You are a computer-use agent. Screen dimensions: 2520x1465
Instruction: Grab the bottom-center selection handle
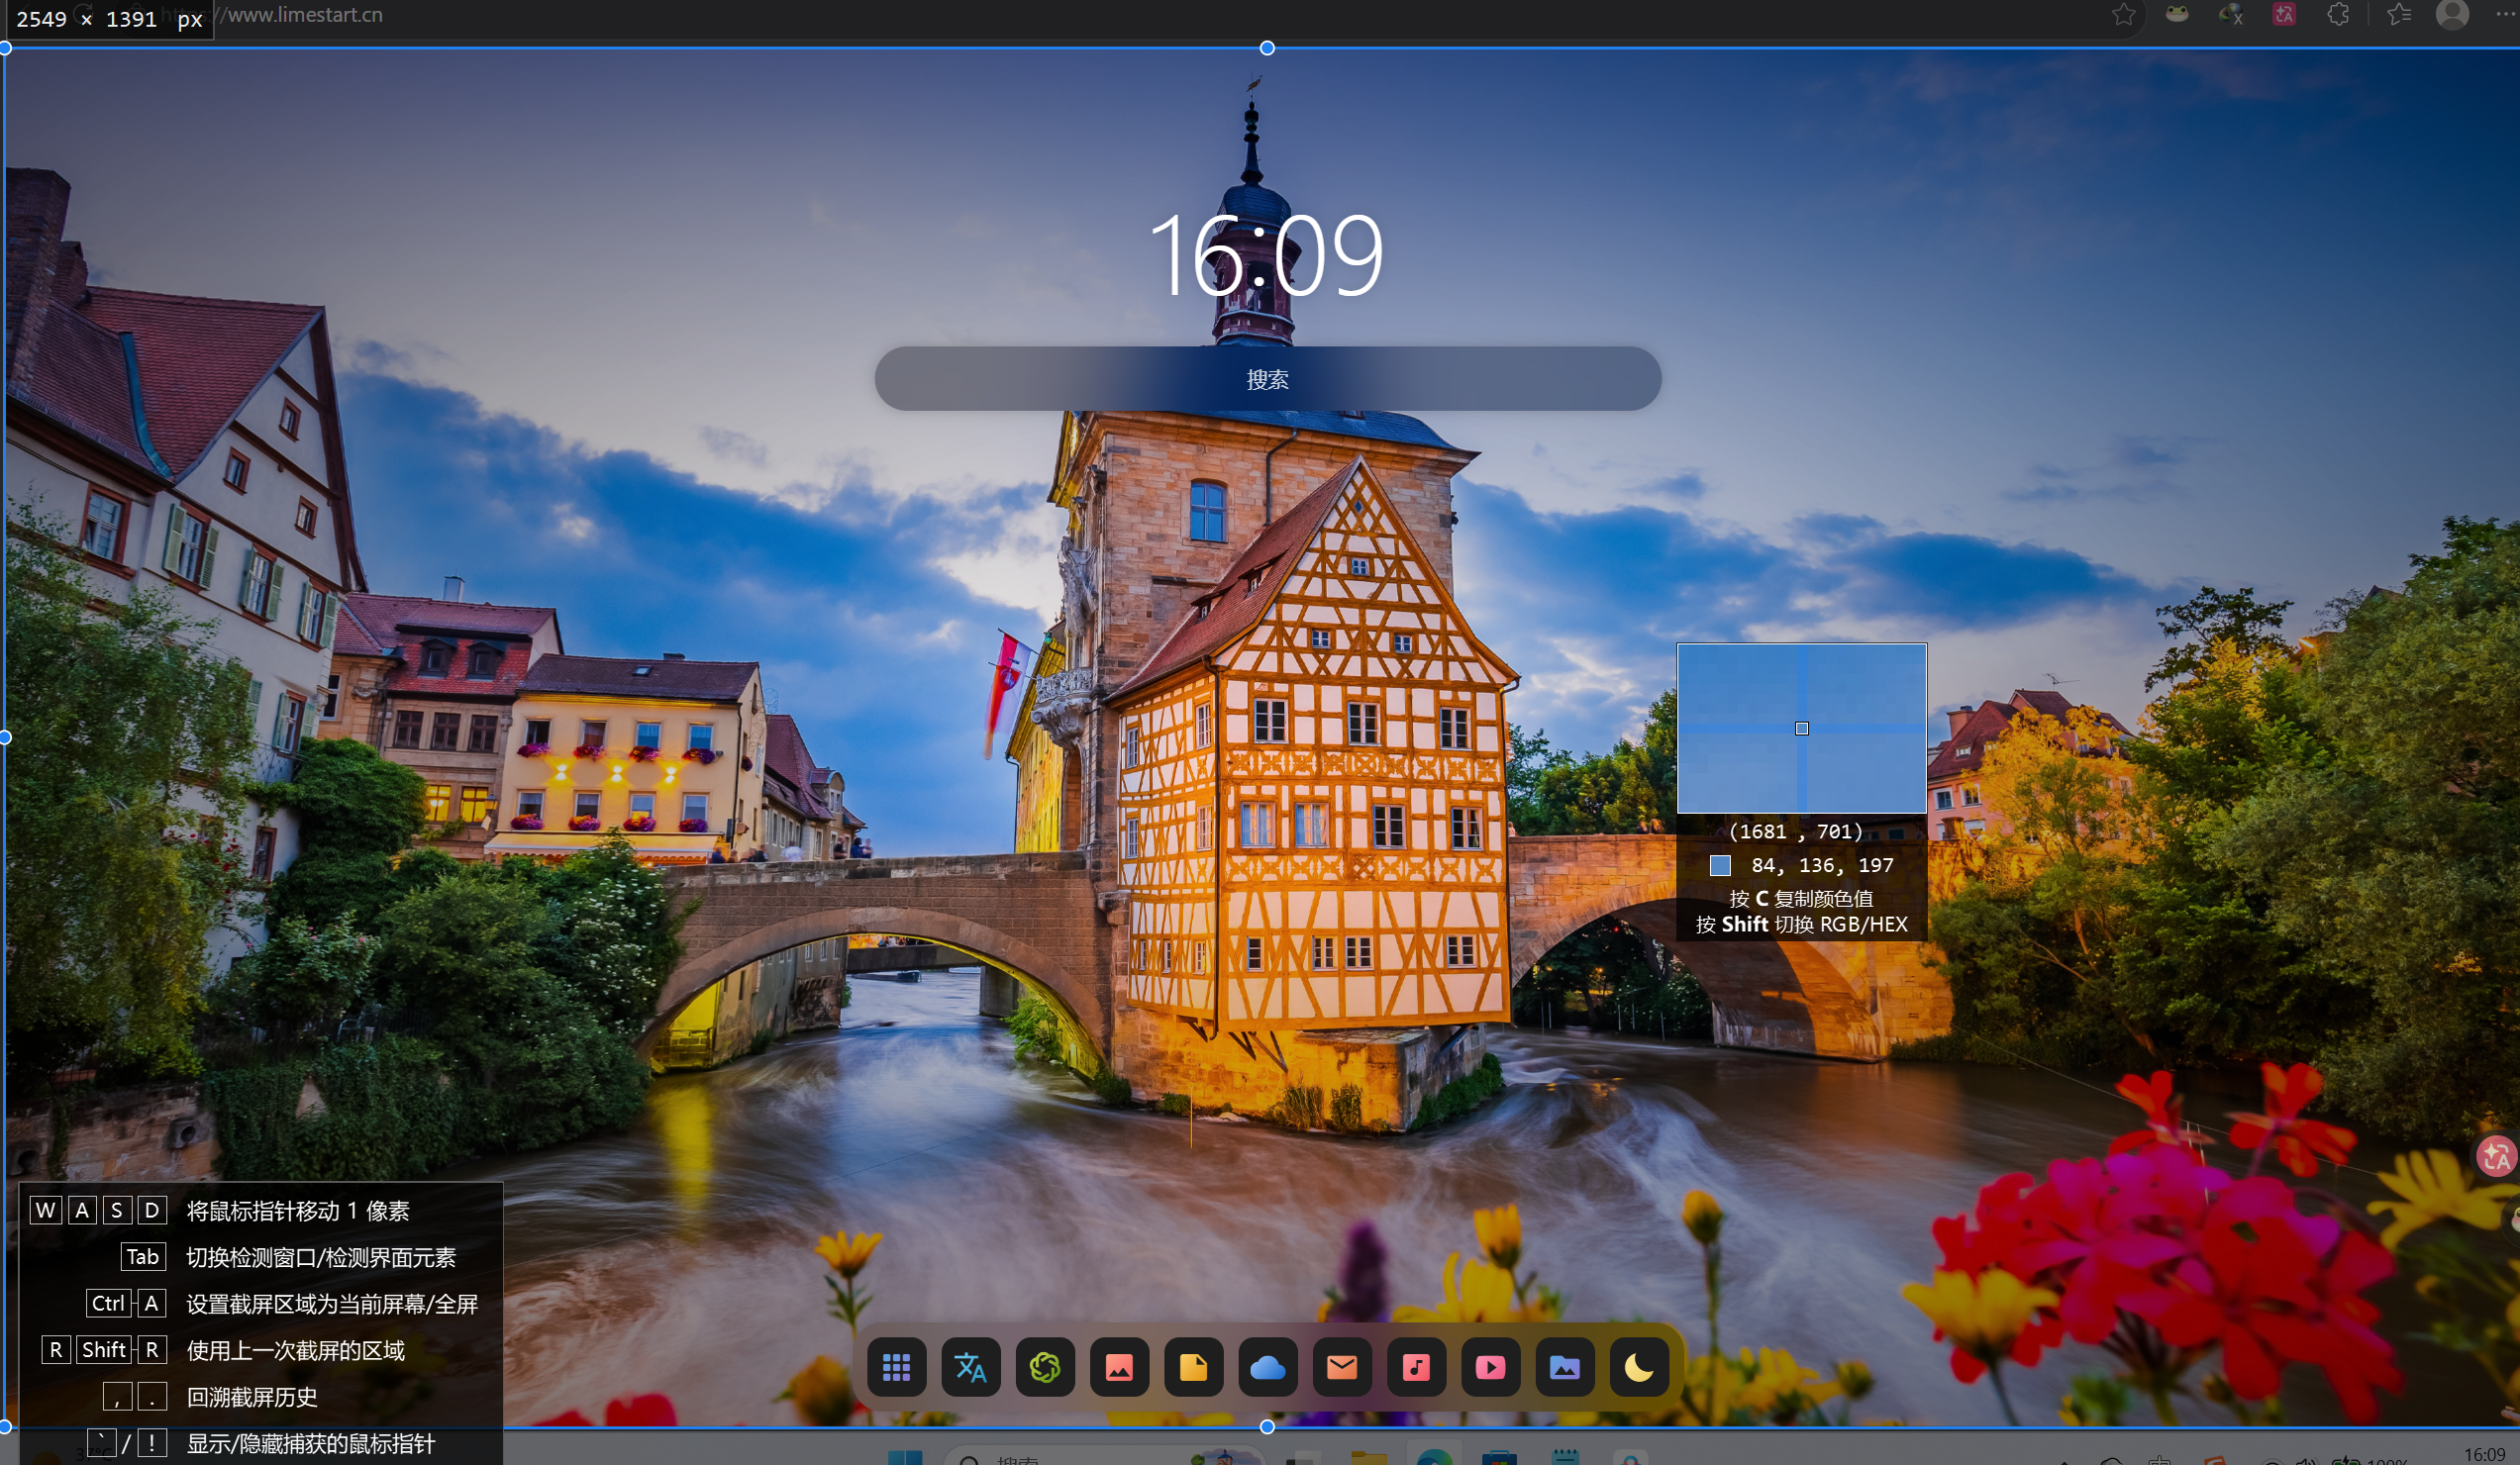pos(1267,1427)
